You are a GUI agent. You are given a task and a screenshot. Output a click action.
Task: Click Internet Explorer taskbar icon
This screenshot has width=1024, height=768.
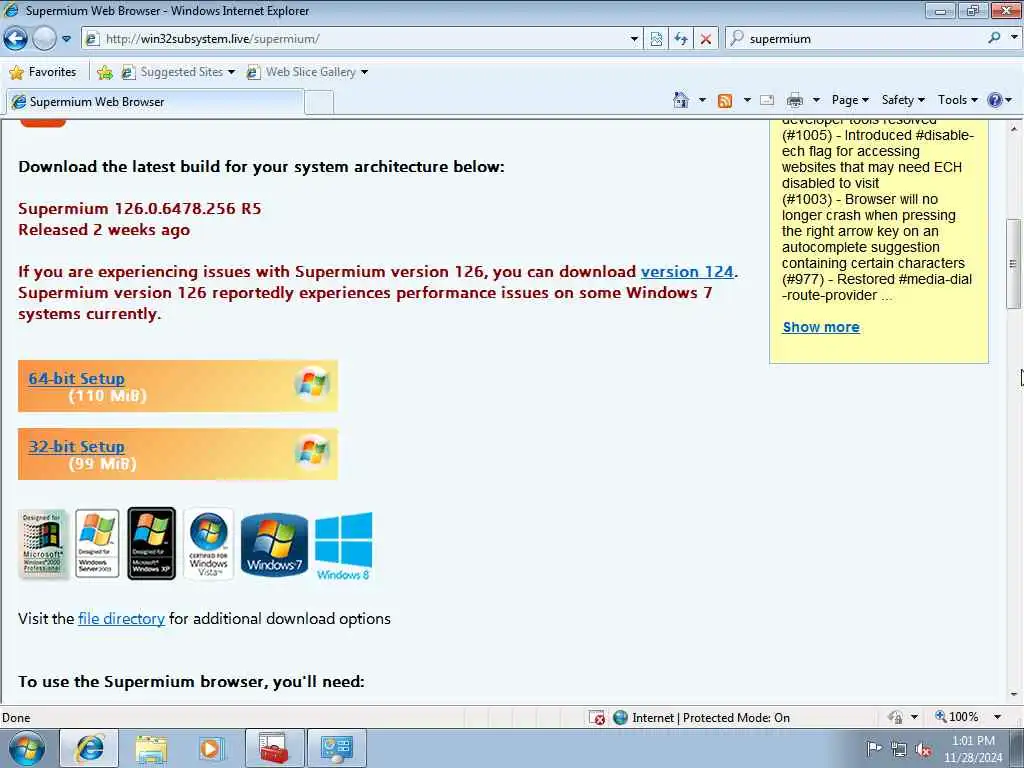pyautogui.click(x=89, y=748)
